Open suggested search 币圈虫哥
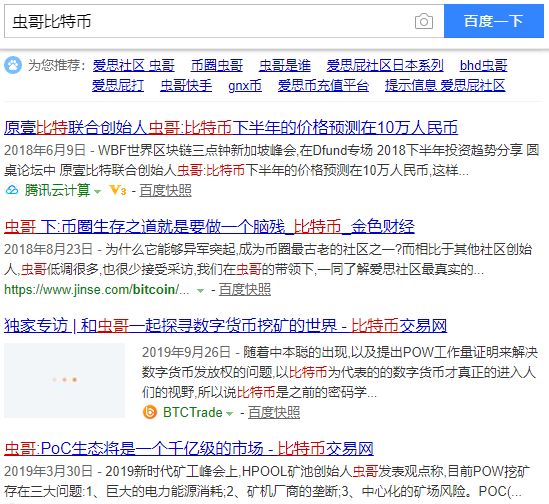Image resolution: width=549 pixels, height=504 pixels. tap(217, 65)
